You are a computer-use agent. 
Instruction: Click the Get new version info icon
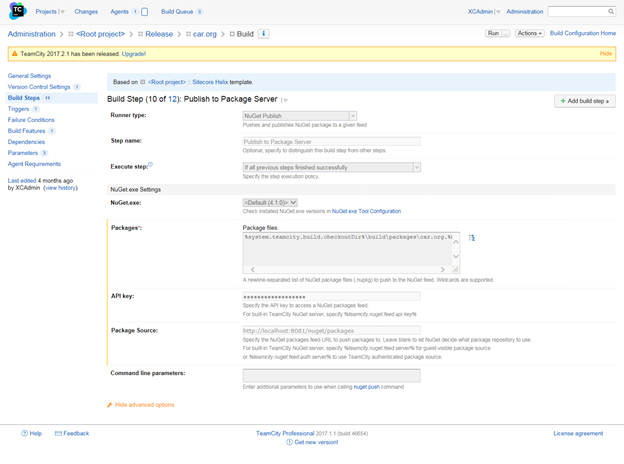289,442
